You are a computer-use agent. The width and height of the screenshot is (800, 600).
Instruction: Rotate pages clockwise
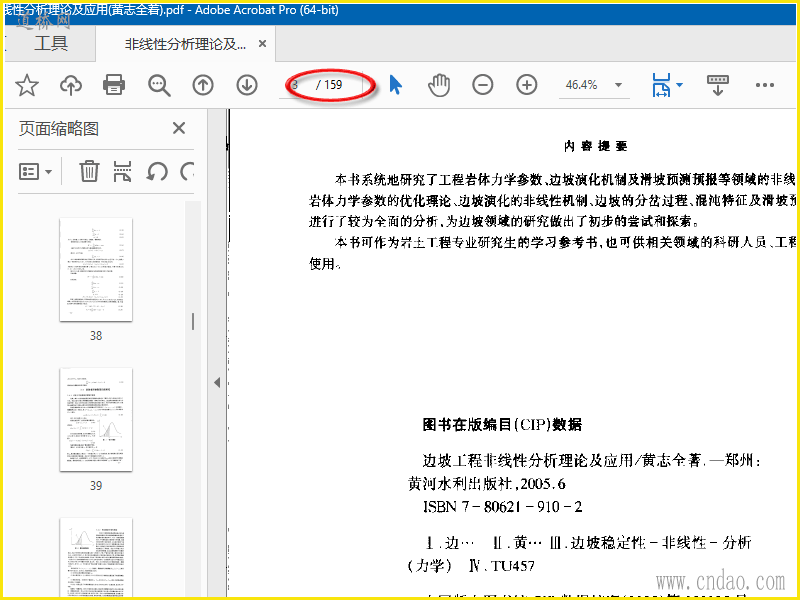click(x=188, y=171)
